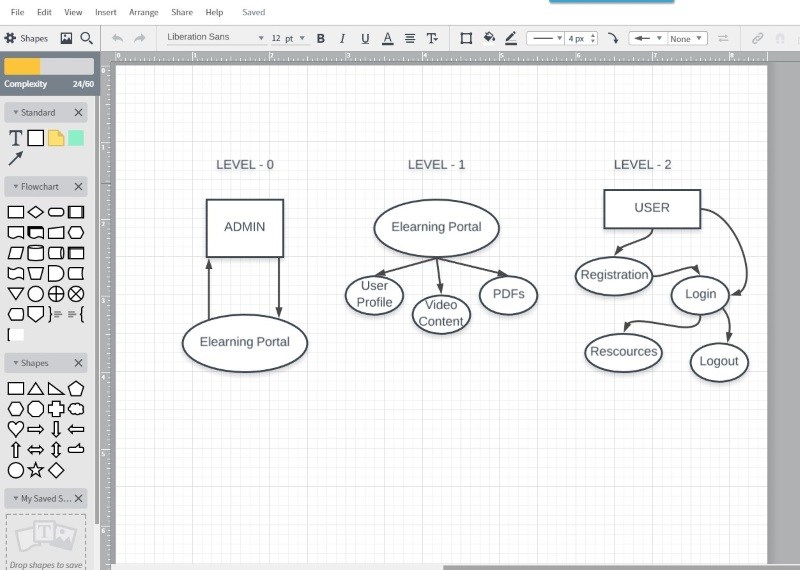Open the Arrange menu
This screenshot has height=570, width=800.
coord(143,12)
